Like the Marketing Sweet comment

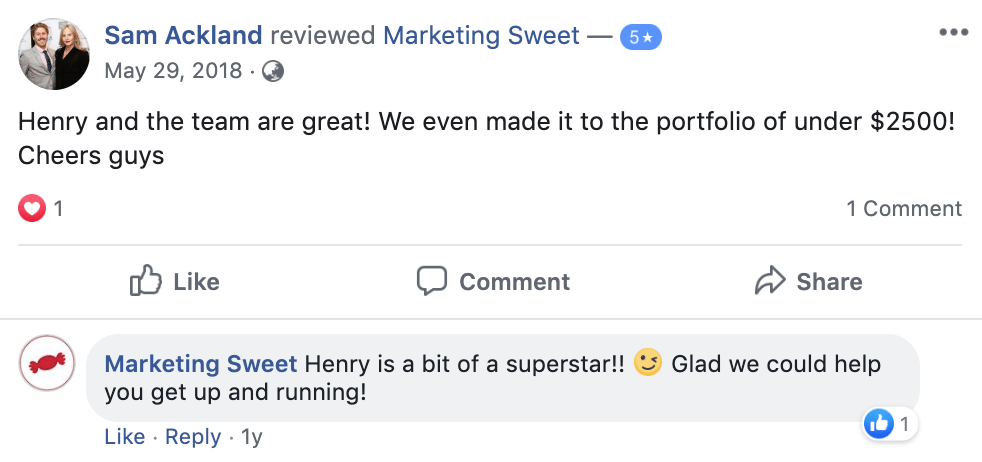(125, 437)
